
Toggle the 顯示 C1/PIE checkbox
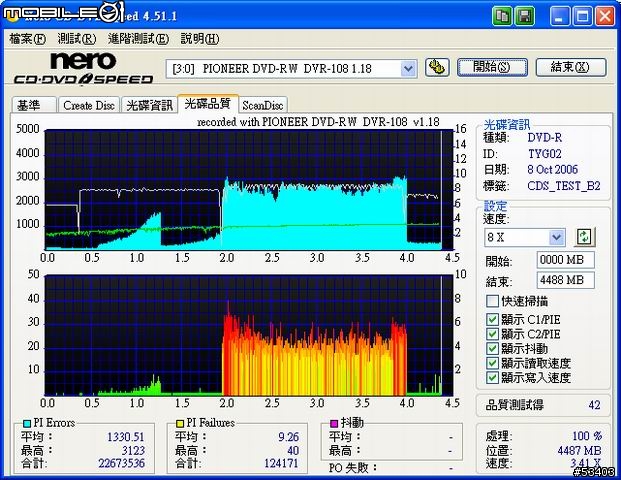pos(492,319)
